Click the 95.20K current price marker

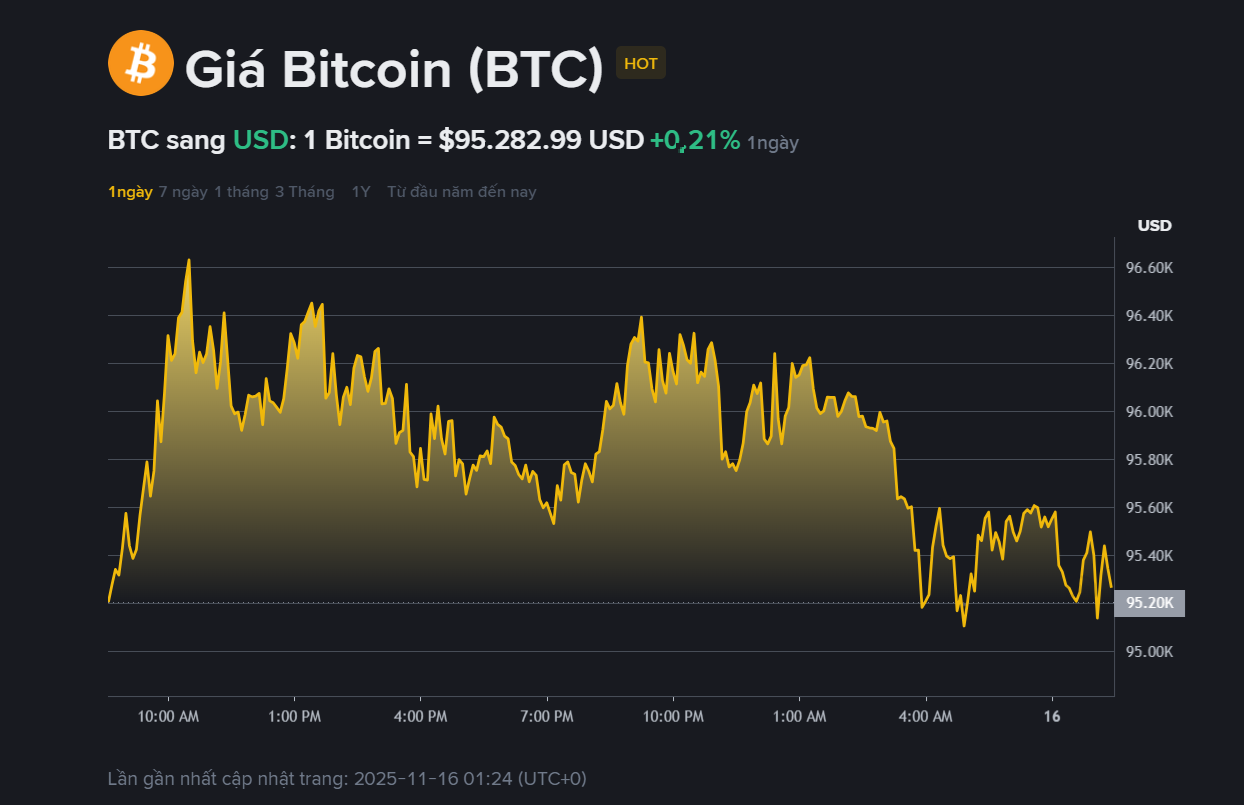point(1150,603)
